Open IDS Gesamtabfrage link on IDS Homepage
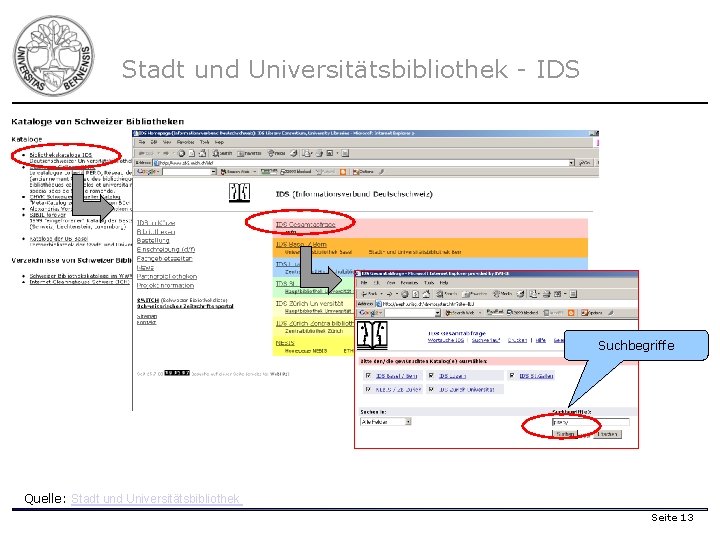 [305, 224]
